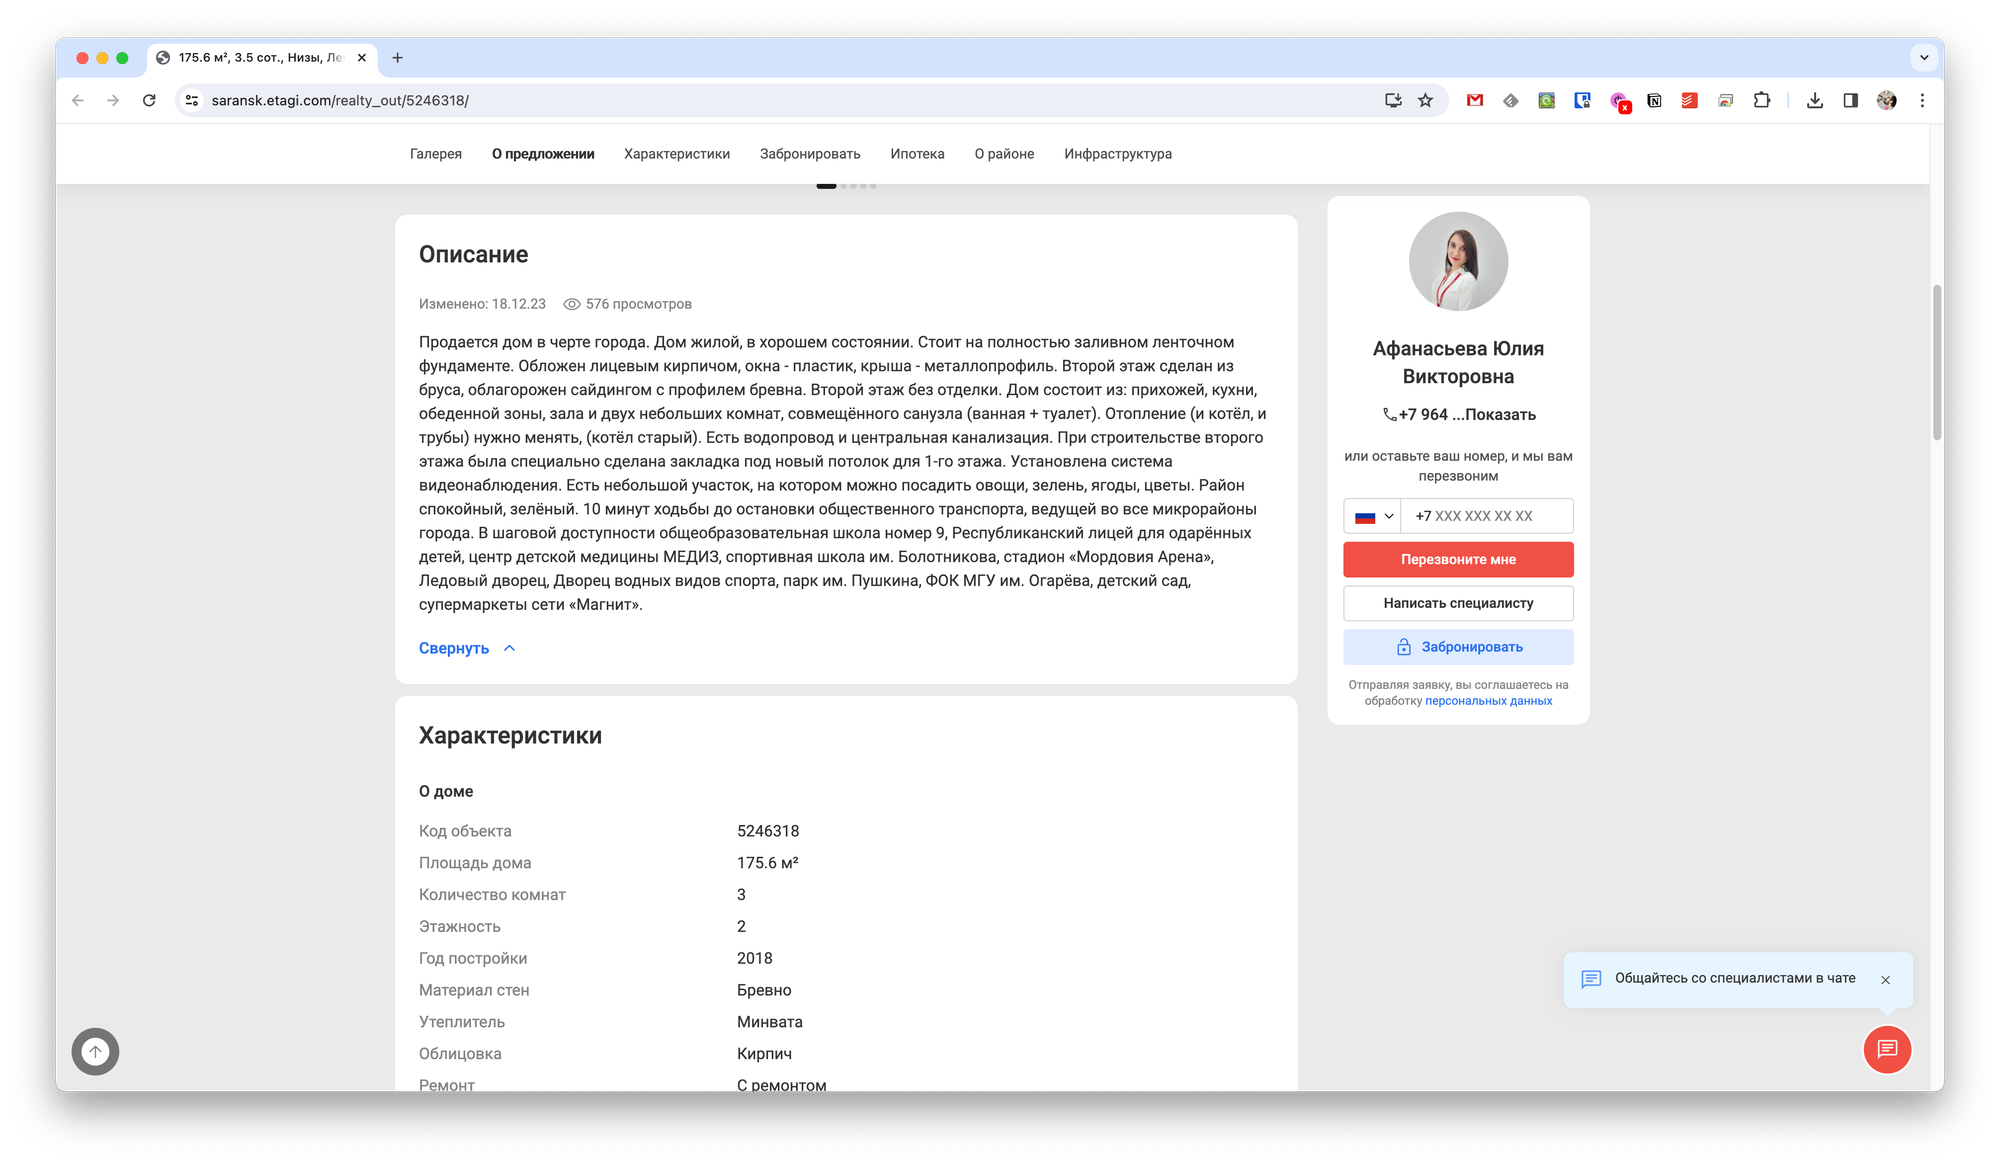
Task: Open the browser downloads icon
Action: [x=1815, y=100]
